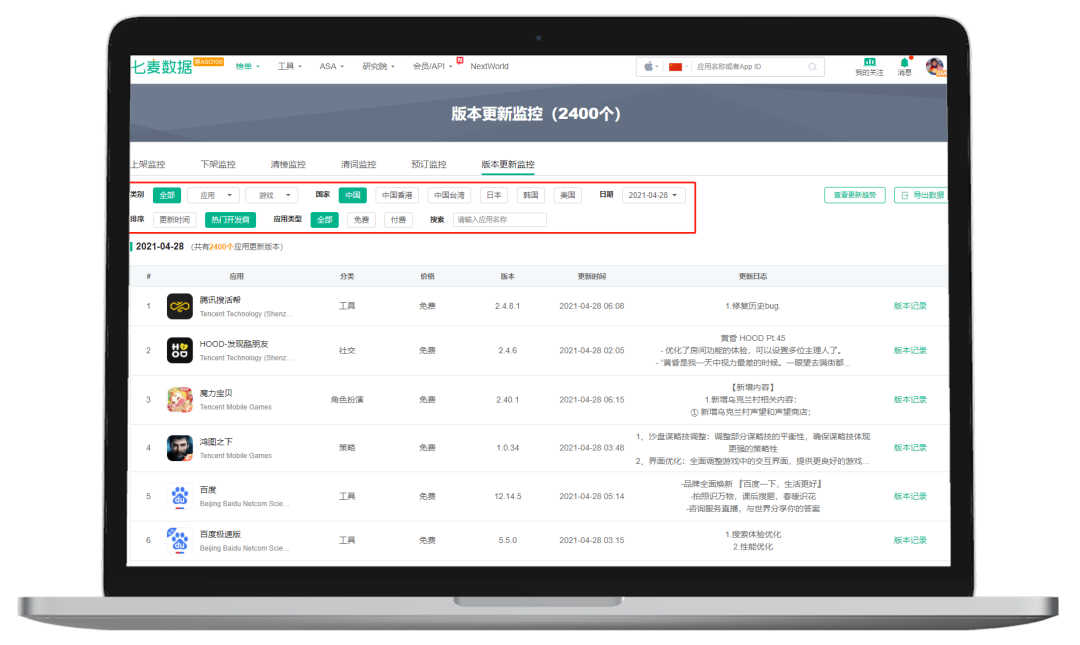The height and width of the screenshot is (645, 1080).
Task: Open the 百度极速版 app icon
Action: (x=180, y=540)
